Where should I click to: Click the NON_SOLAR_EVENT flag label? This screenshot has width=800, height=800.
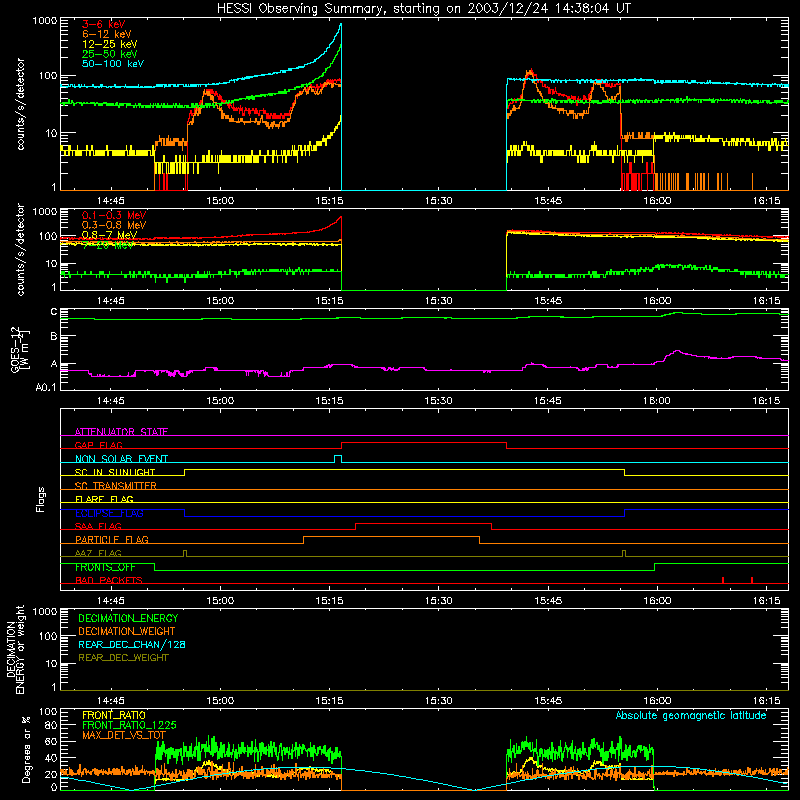tap(121, 459)
